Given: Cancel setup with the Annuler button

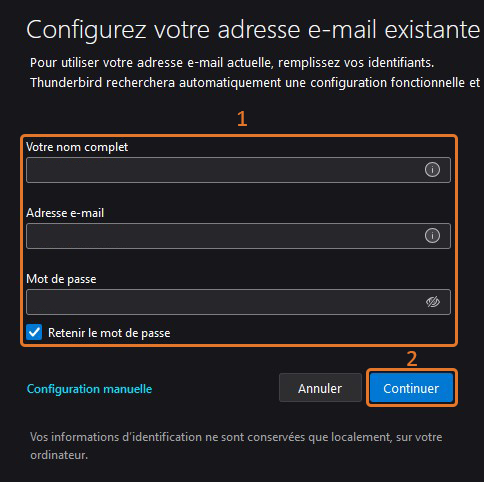Looking at the screenshot, I should coord(320,388).
